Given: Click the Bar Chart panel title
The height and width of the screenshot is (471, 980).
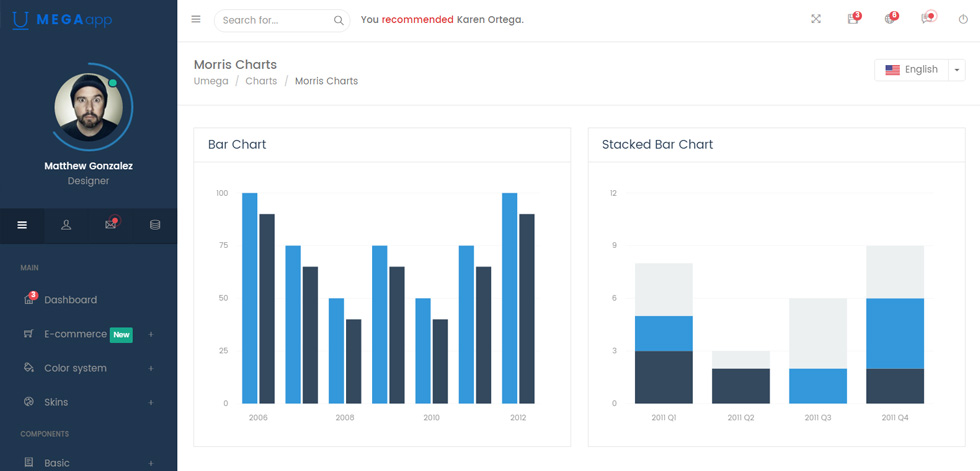Looking at the screenshot, I should click(x=237, y=145).
